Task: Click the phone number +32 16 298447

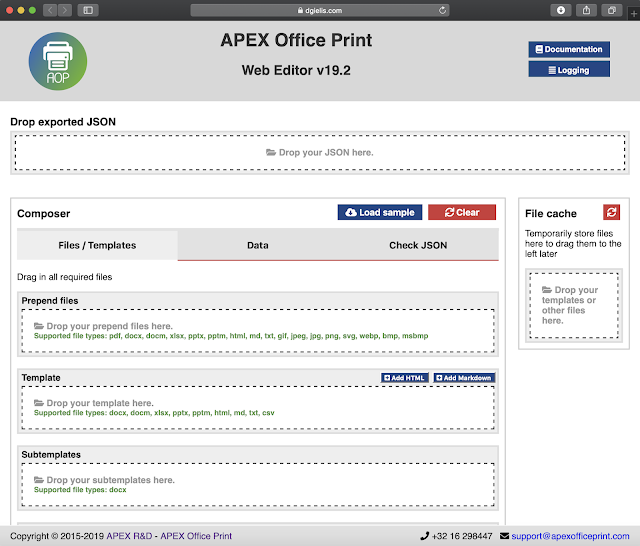Action: coord(462,536)
